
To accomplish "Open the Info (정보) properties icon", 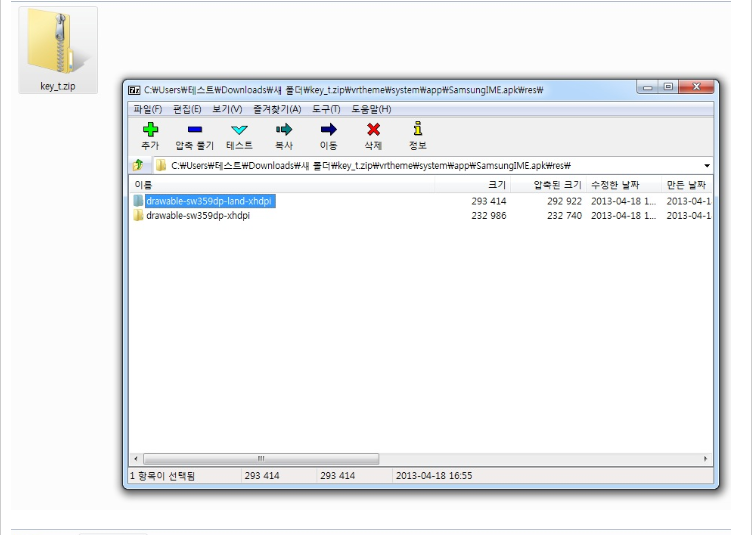I will [417, 130].
